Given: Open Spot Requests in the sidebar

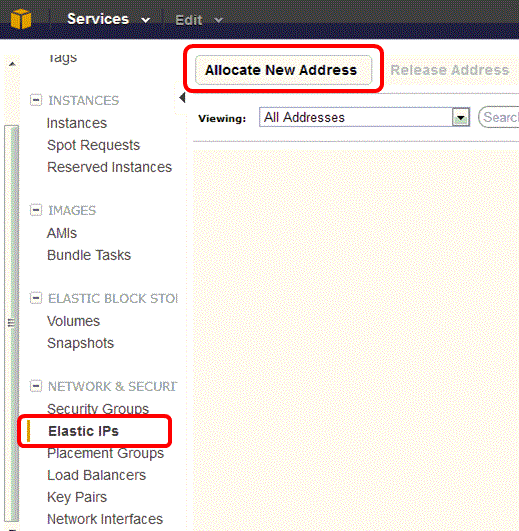Looking at the screenshot, I should (93, 145).
